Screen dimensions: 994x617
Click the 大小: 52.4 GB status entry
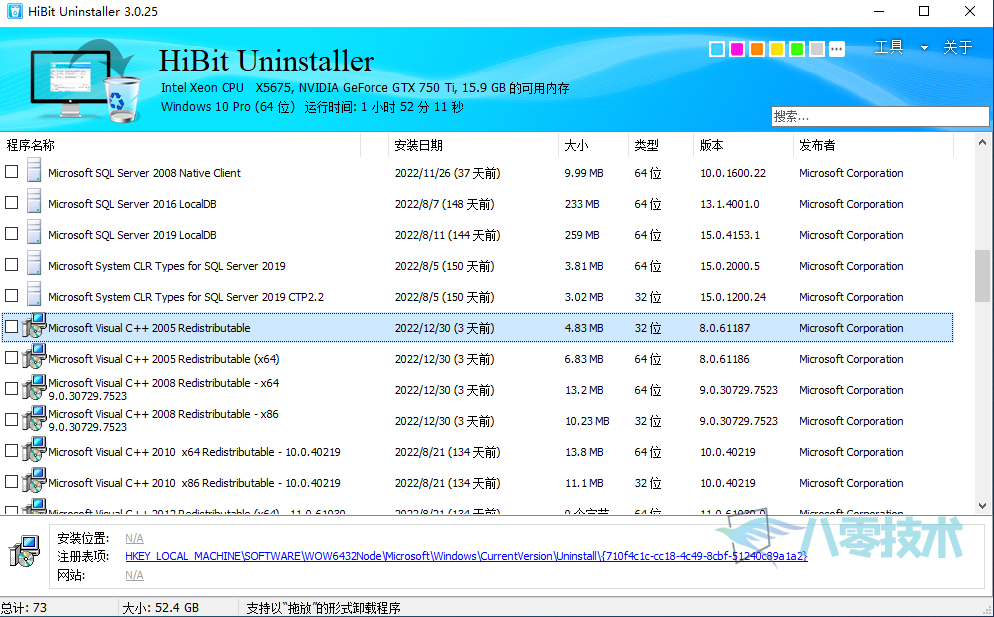pos(160,608)
